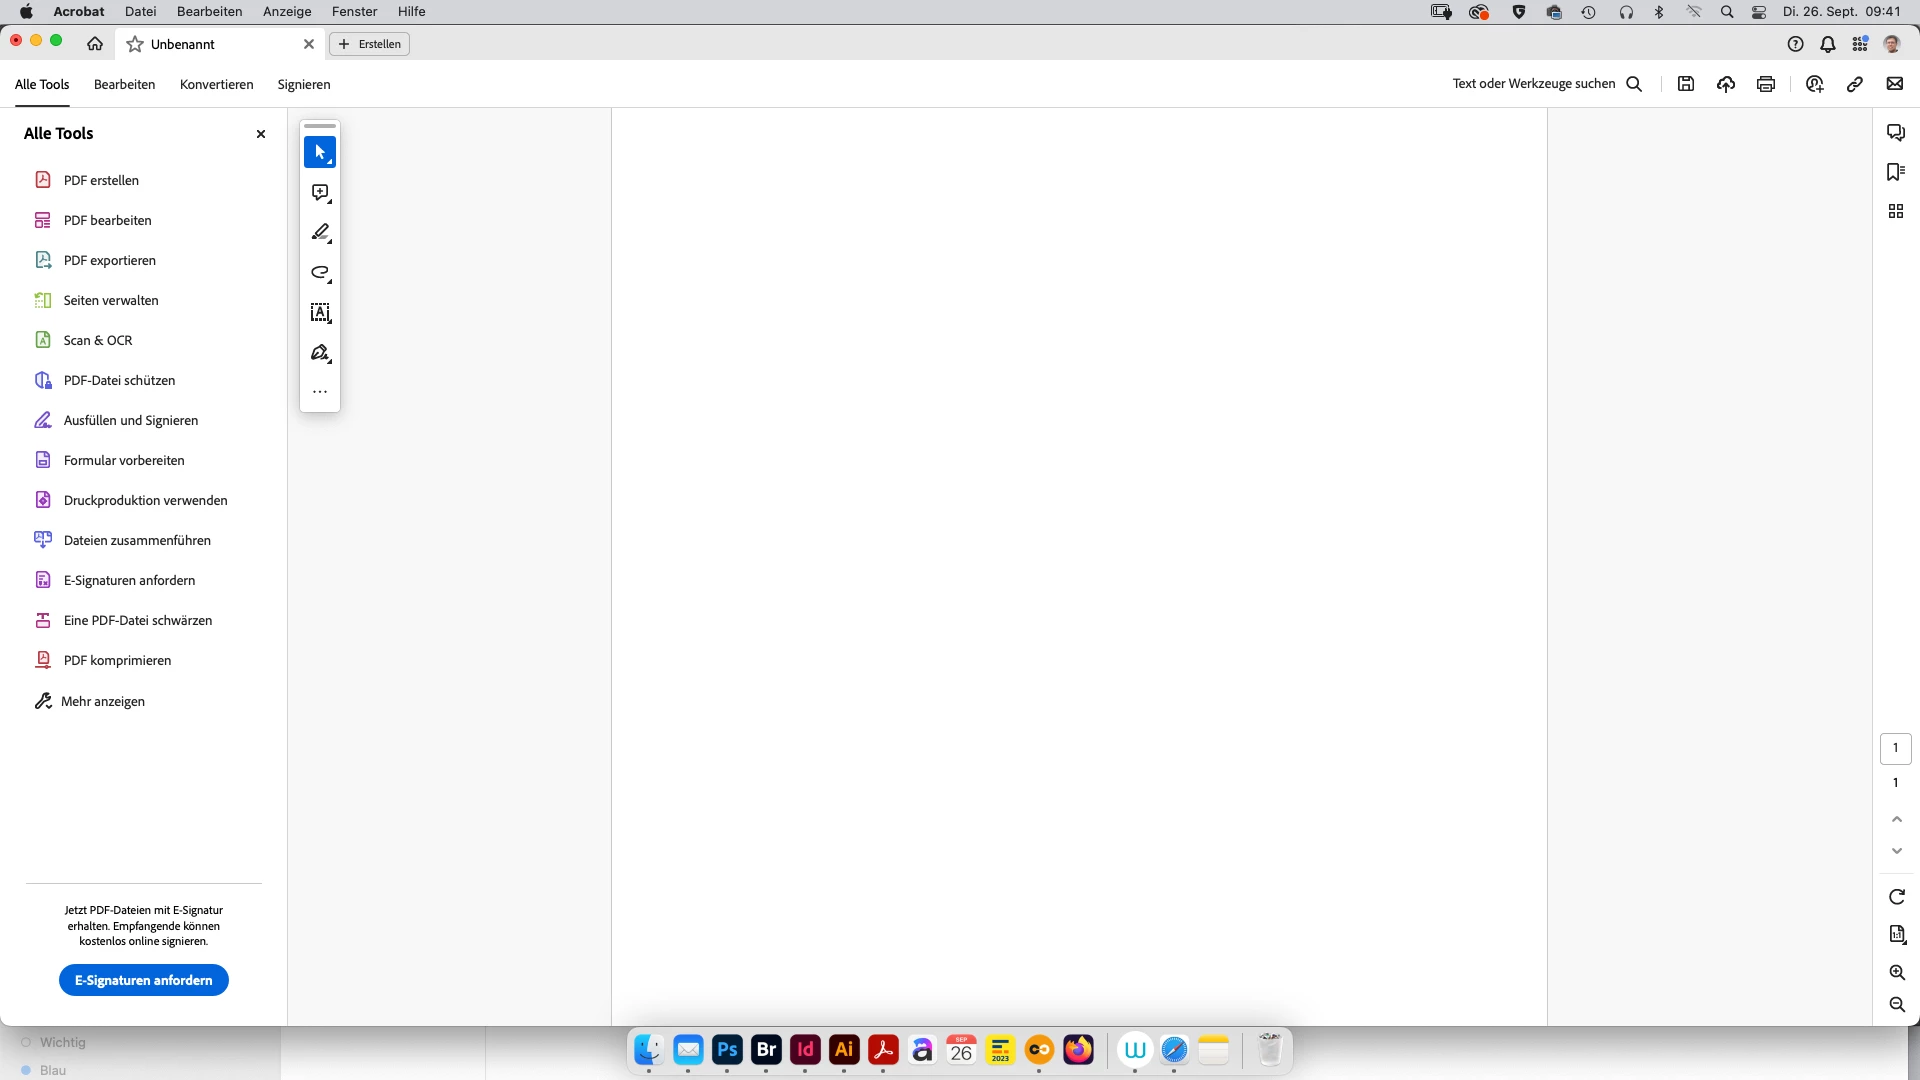The width and height of the screenshot is (1920, 1080).
Task: Click the page number input field
Action: pos(1895,748)
